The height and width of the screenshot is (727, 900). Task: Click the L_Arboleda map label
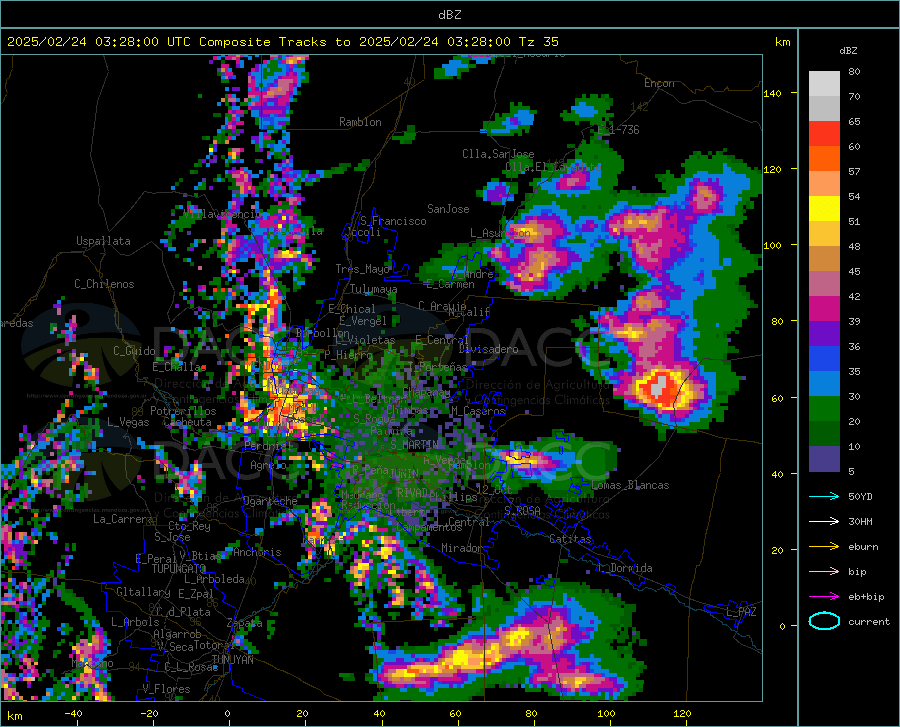pyautogui.click(x=214, y=579)
